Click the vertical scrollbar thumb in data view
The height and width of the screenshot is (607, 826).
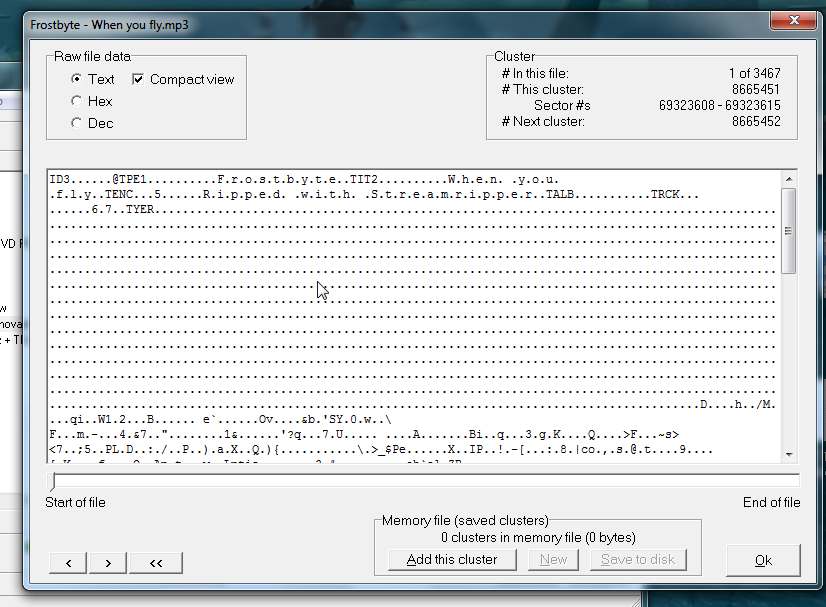point(789,231)
